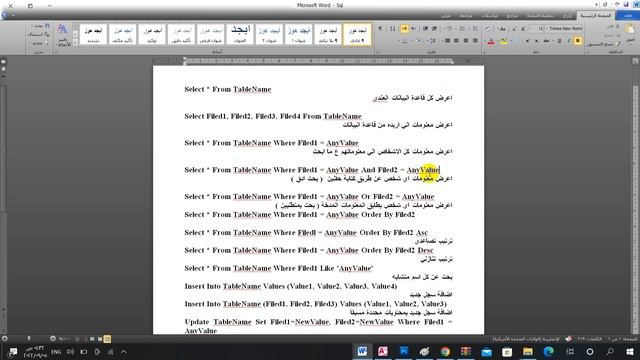Image resolution: width=640 pixels, height=360 pixels.
Task: Open File Explorer from the taskbar
Action: 528,351
